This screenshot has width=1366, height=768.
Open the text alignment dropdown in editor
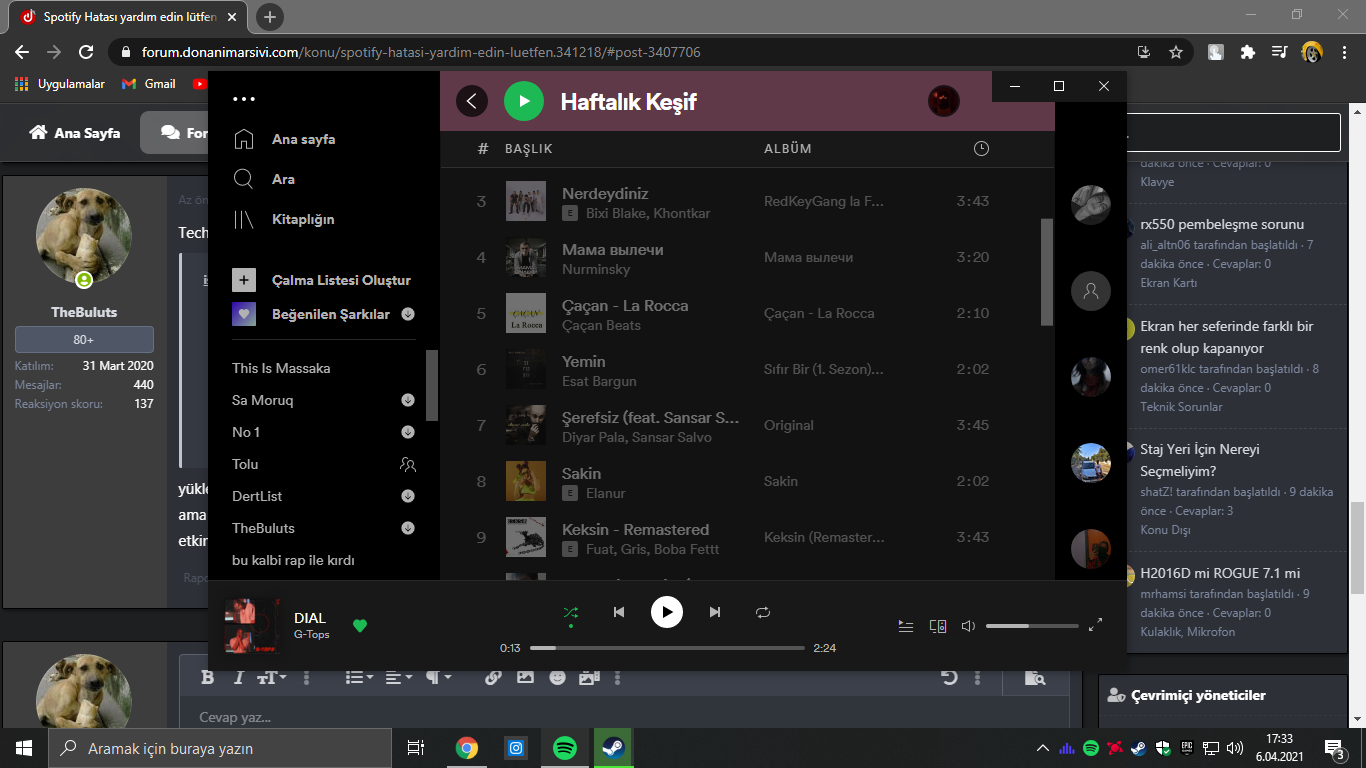[x=399, y=678]
